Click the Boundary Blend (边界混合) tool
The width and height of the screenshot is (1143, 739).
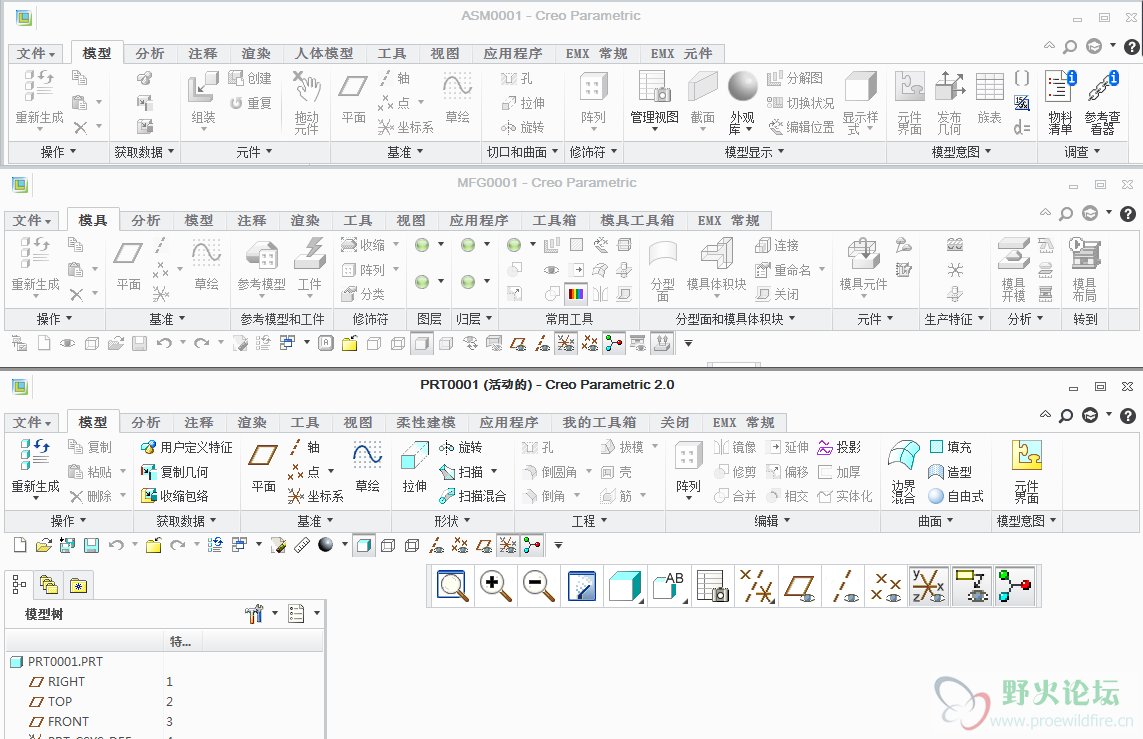click(903, 471)
